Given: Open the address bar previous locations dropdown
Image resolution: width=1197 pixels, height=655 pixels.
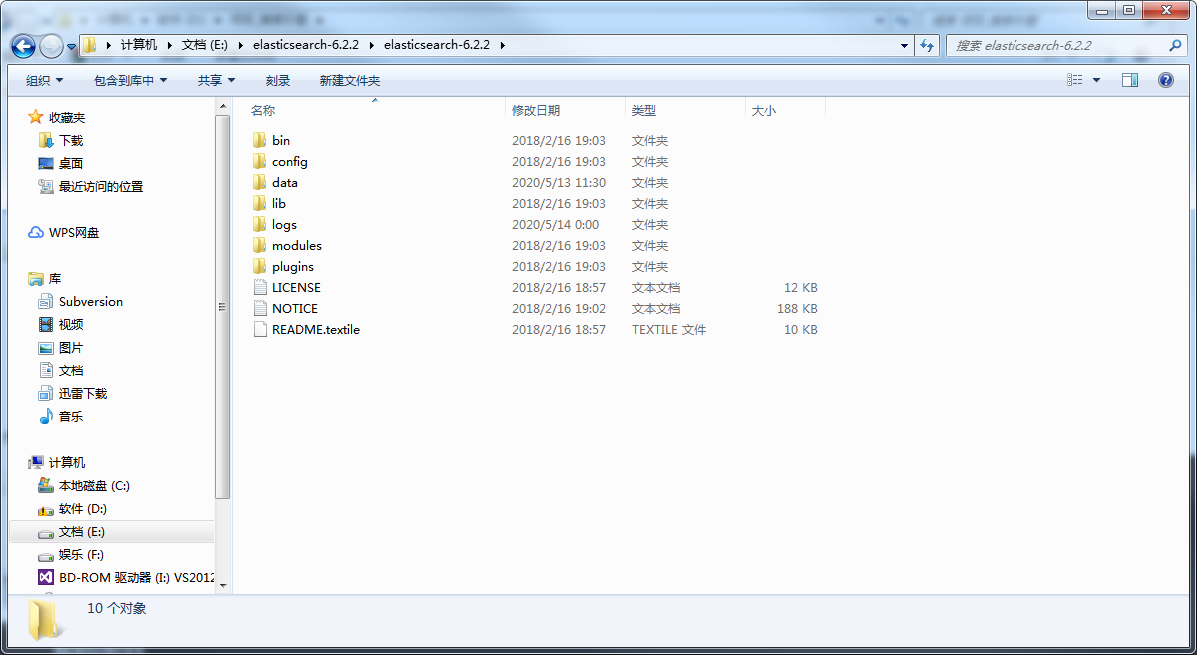Looking at the screenshot, I should tap(905, 45).
